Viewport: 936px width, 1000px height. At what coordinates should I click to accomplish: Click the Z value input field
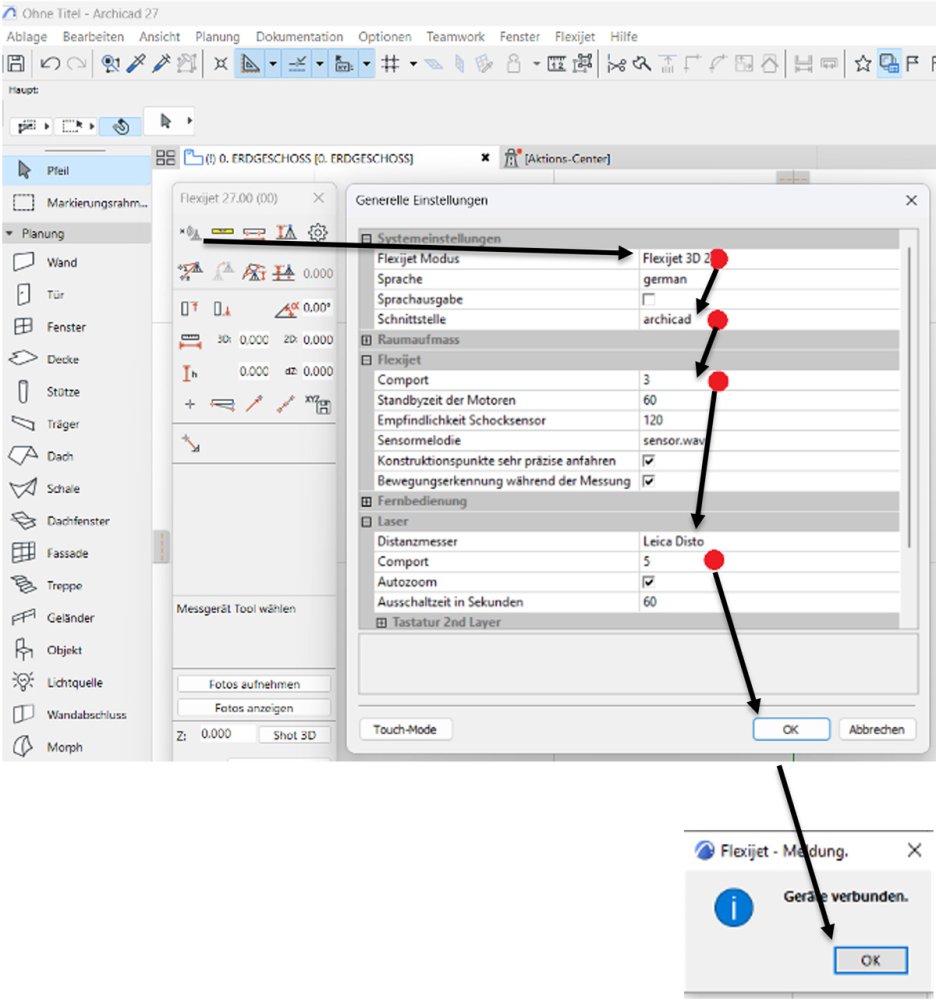[226, 734]
